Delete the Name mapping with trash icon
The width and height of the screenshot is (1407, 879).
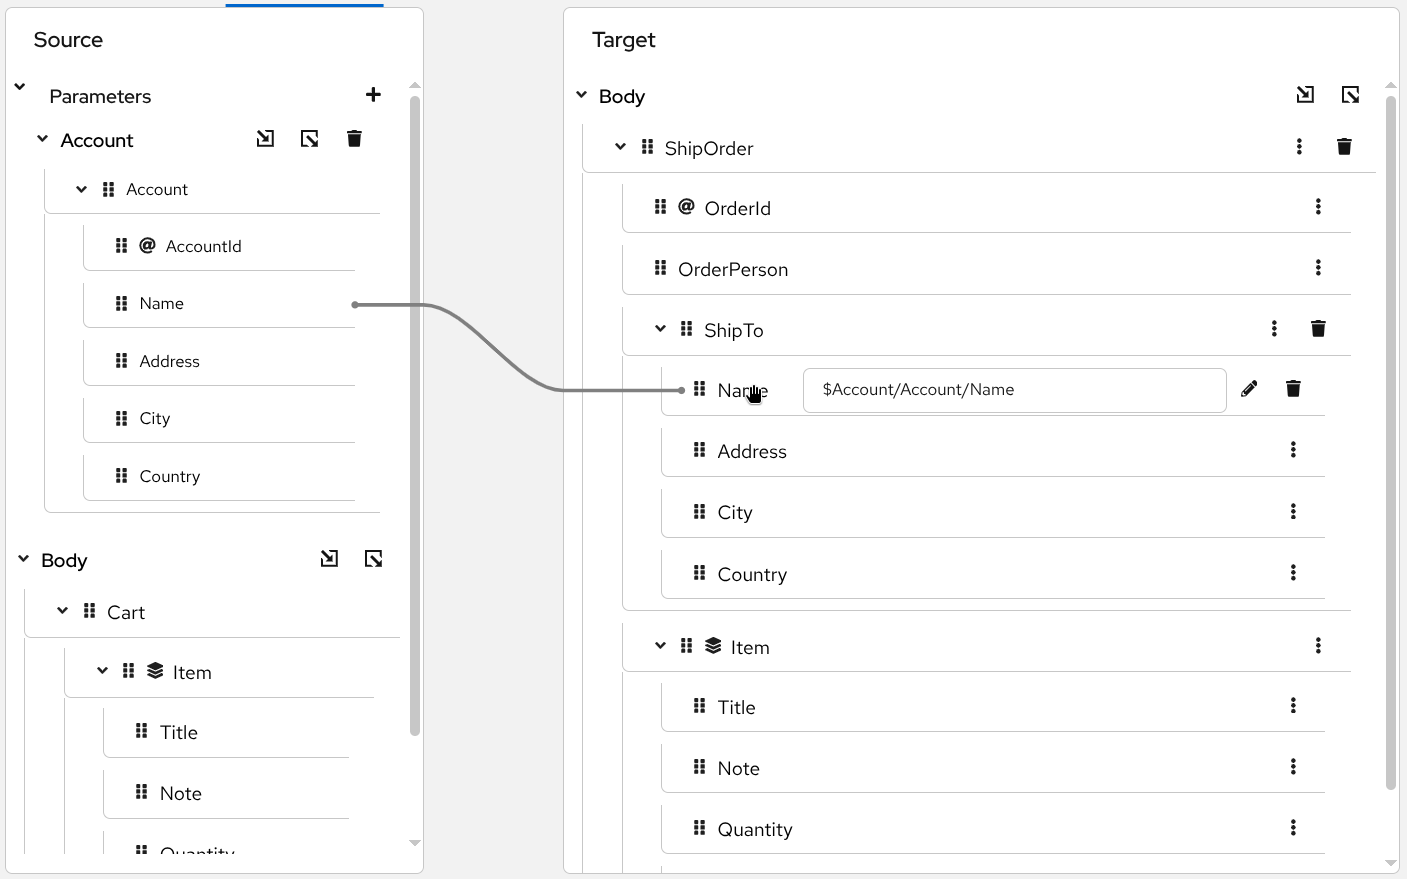pyautogui.click(x=1293, y=389)
